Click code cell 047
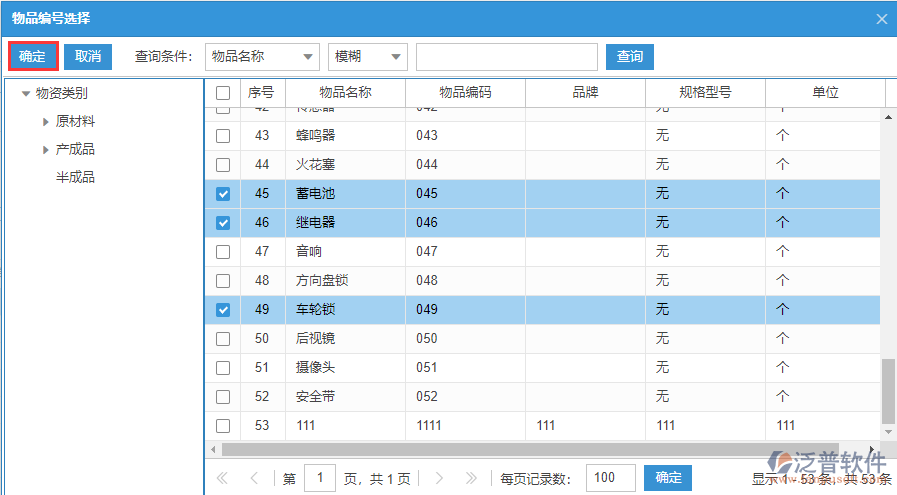The width and height of the screenshot is (897, 495). [465, 252]
